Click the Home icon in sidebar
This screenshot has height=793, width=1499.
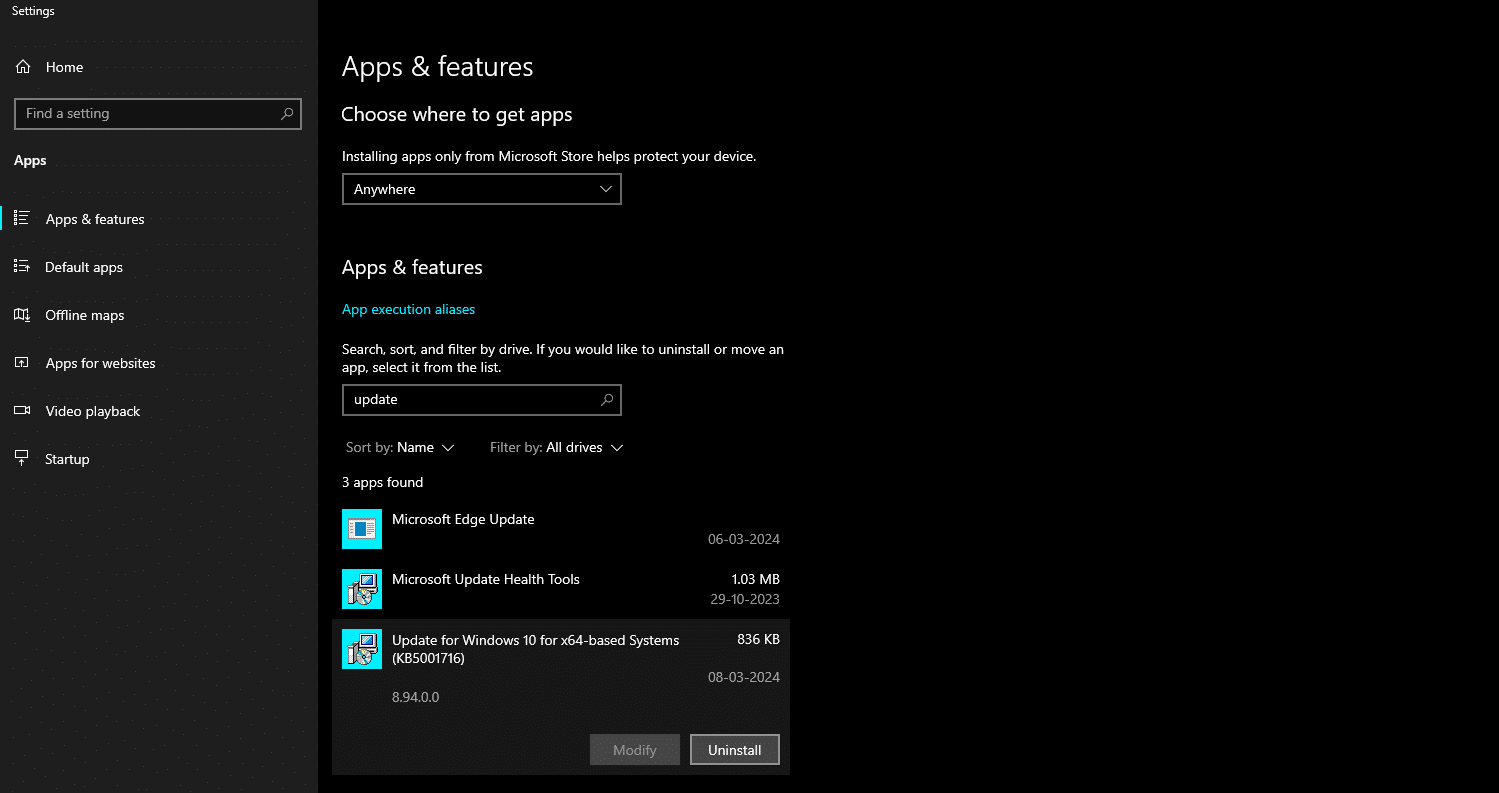click(x=23, y=67)
